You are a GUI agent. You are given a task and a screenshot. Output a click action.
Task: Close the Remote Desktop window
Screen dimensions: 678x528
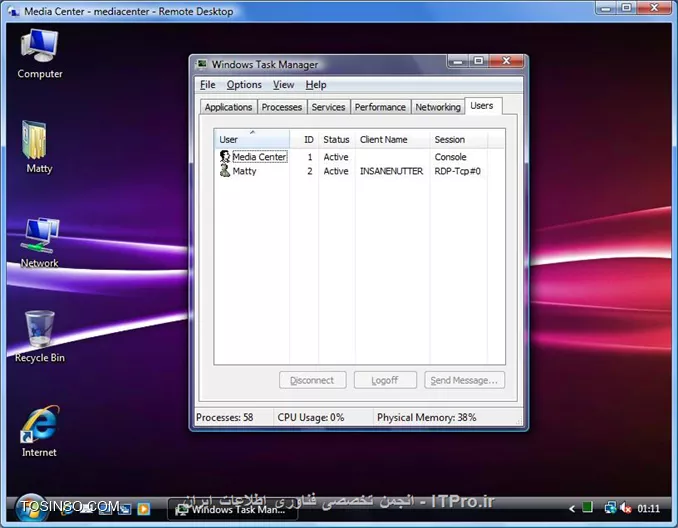[x=654, y=8]
